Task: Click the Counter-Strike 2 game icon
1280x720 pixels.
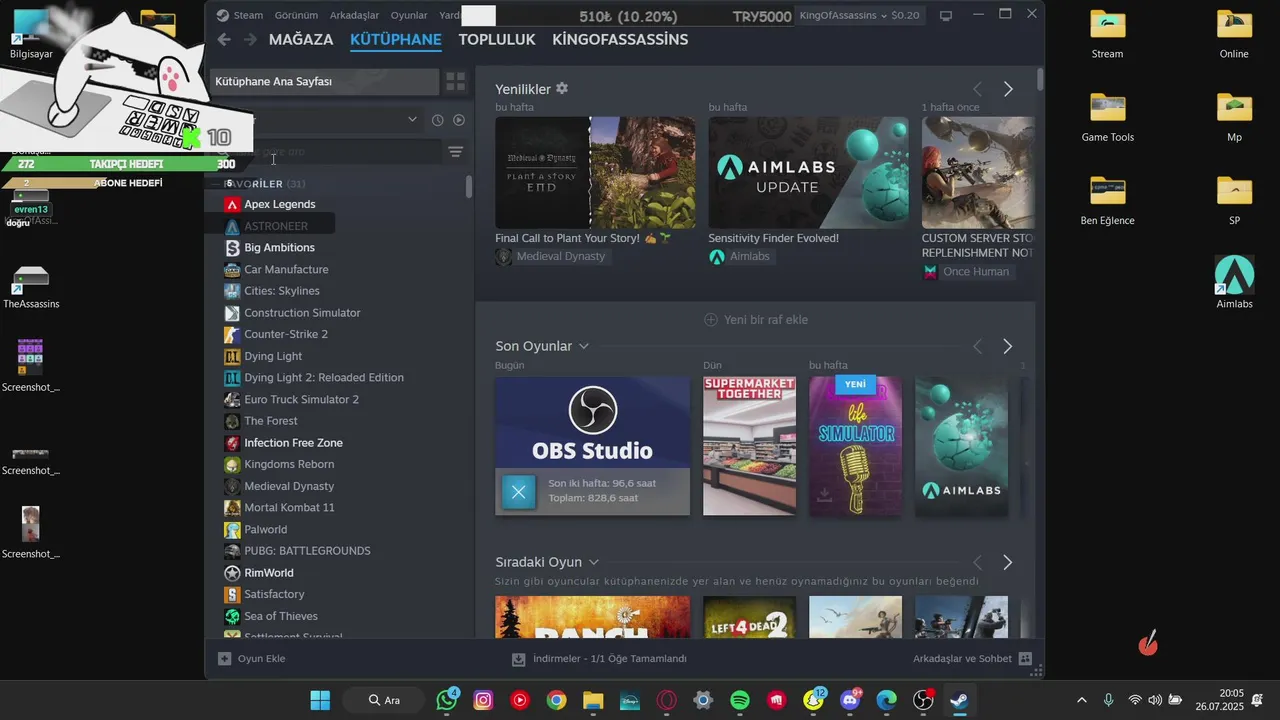Action: click(232, 334)
